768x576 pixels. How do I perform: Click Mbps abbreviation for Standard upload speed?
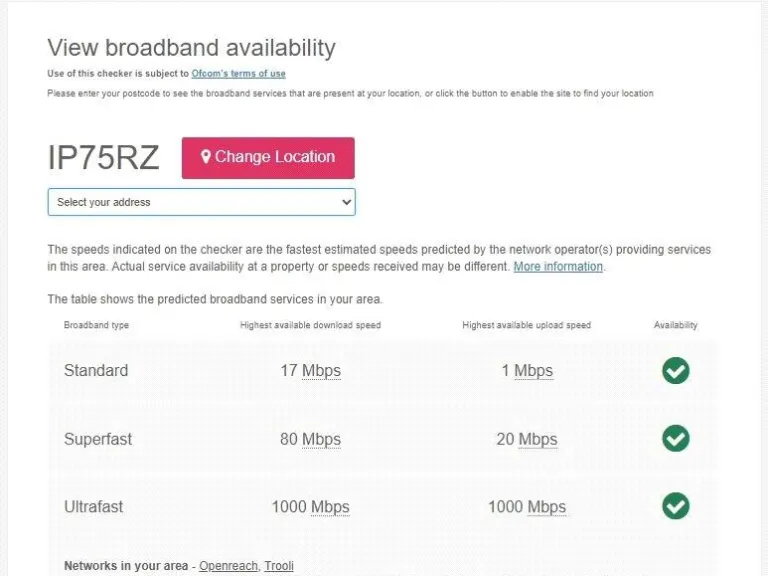click(533, 371)
